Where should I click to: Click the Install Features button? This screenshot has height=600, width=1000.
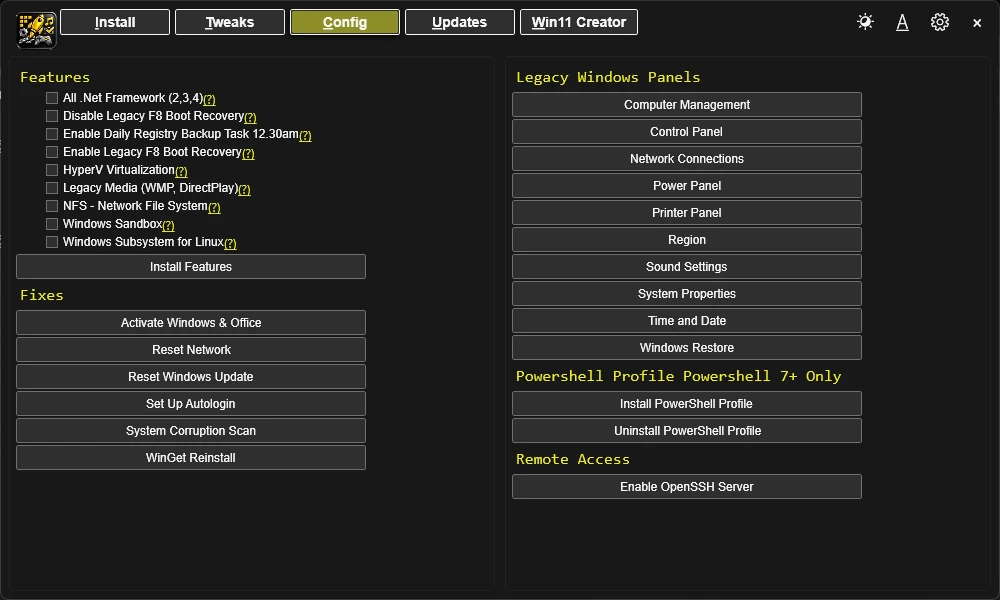[191, 267]
